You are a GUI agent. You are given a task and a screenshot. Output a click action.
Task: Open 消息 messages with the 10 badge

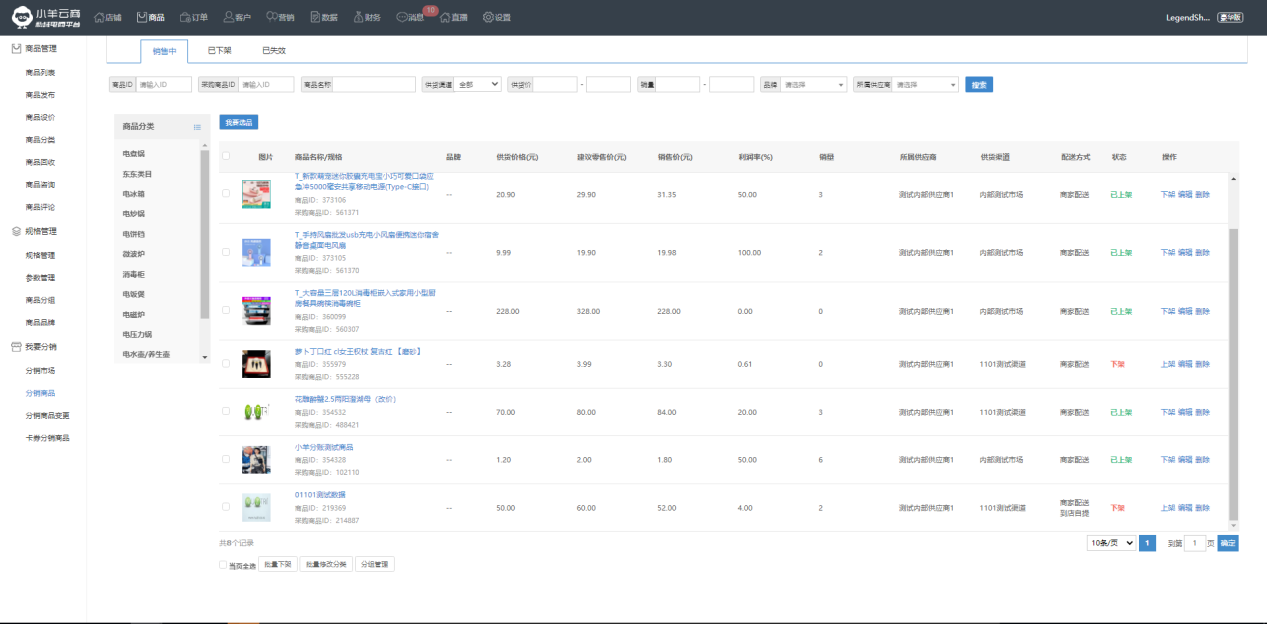coord(402,17)
